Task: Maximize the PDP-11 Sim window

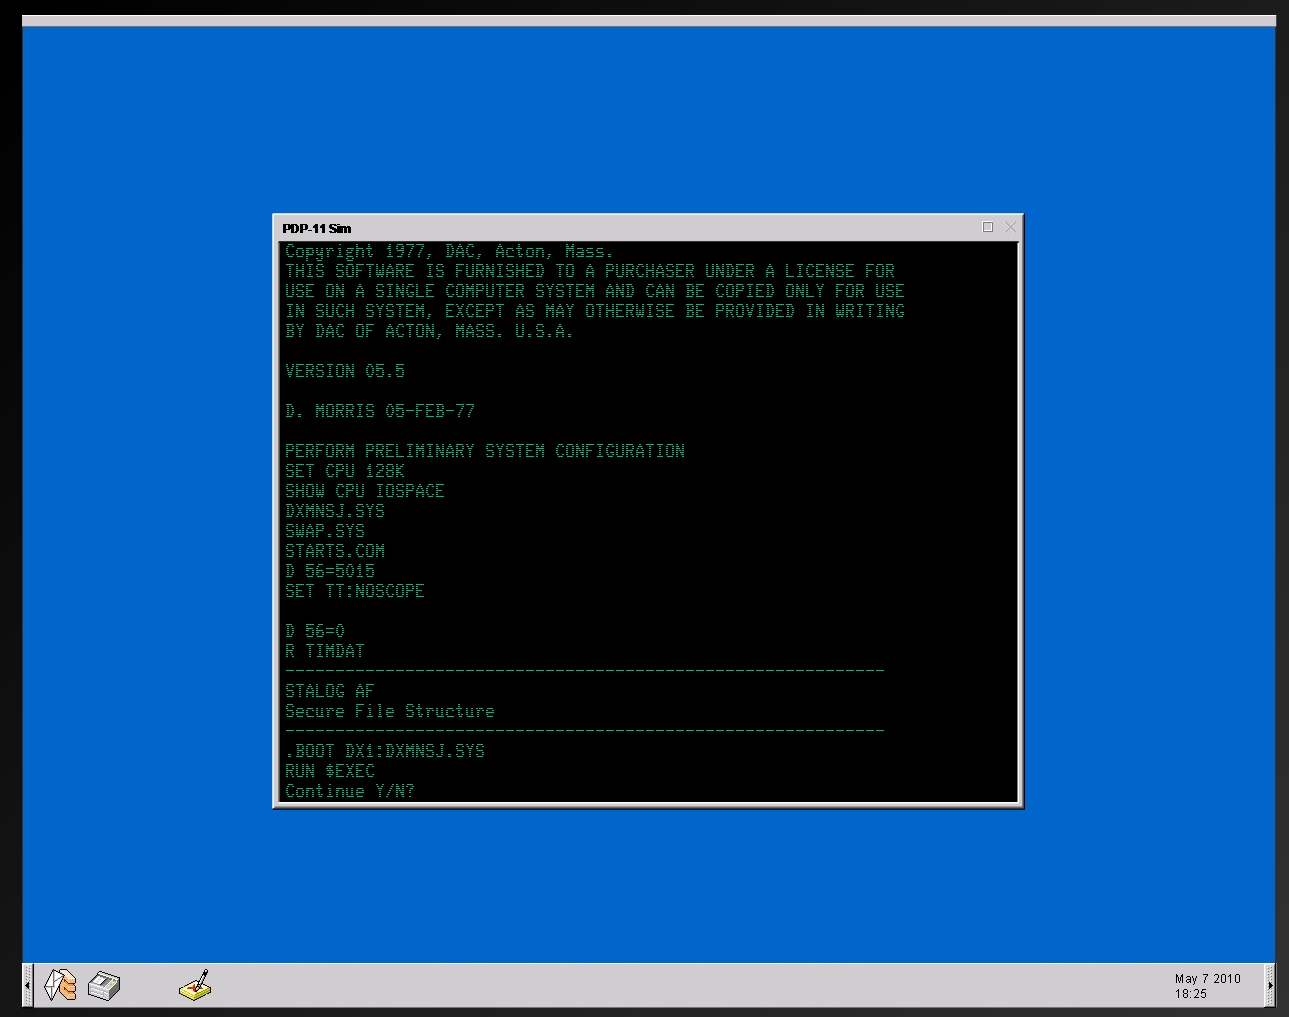Action: (988, 227)
